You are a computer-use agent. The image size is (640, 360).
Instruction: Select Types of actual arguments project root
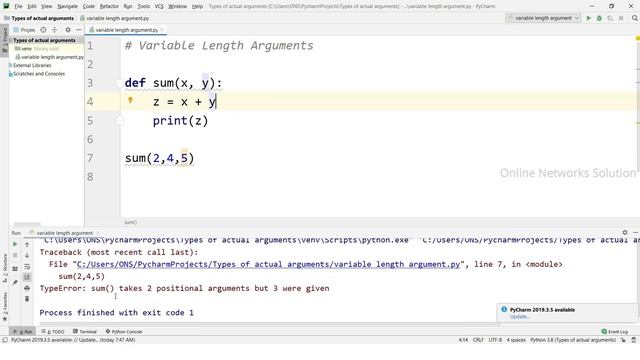(44, 40)
